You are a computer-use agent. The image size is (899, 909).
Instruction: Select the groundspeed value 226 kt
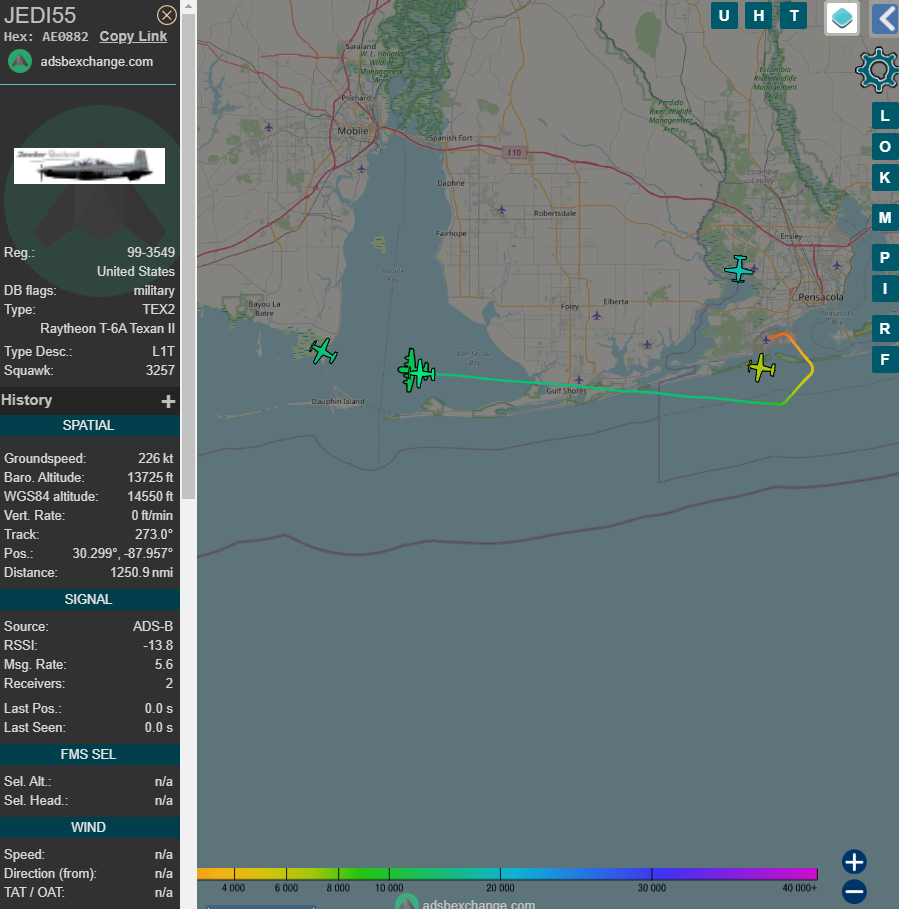(x=155, y=458)
